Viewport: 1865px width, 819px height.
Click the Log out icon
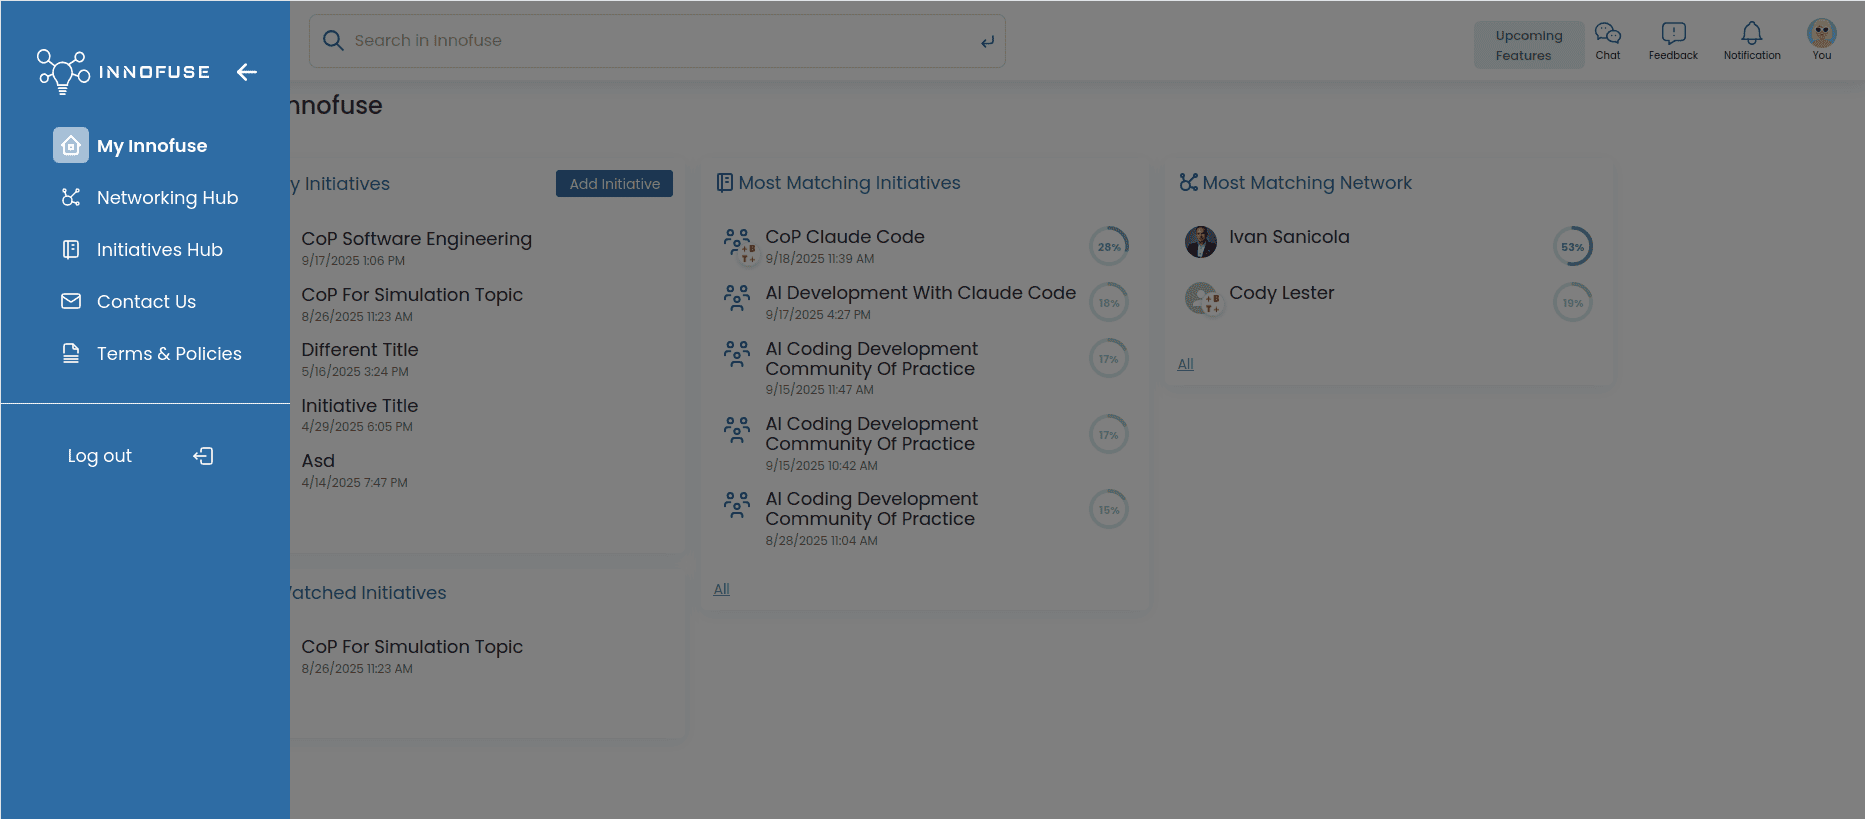(203, 456)
